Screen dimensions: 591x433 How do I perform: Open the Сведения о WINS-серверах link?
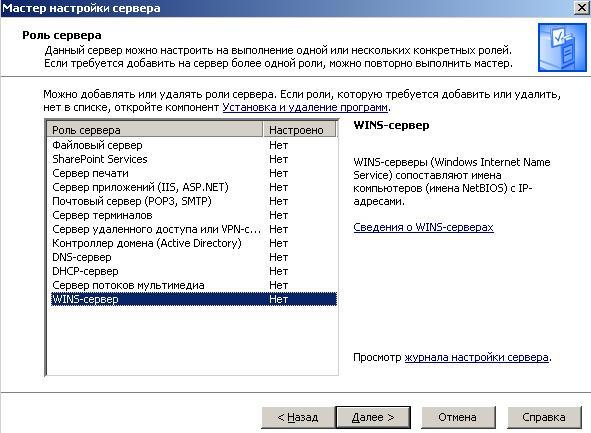point(423,227)
